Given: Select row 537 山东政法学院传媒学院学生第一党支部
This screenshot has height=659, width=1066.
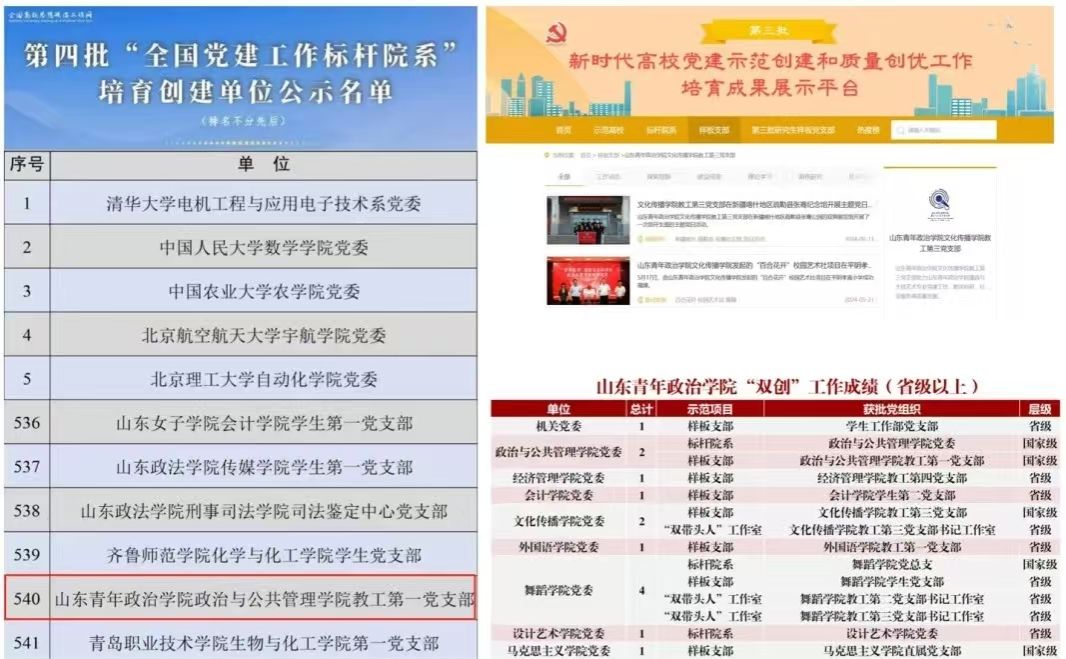Looking at the screenshot, I should (241, 467).
